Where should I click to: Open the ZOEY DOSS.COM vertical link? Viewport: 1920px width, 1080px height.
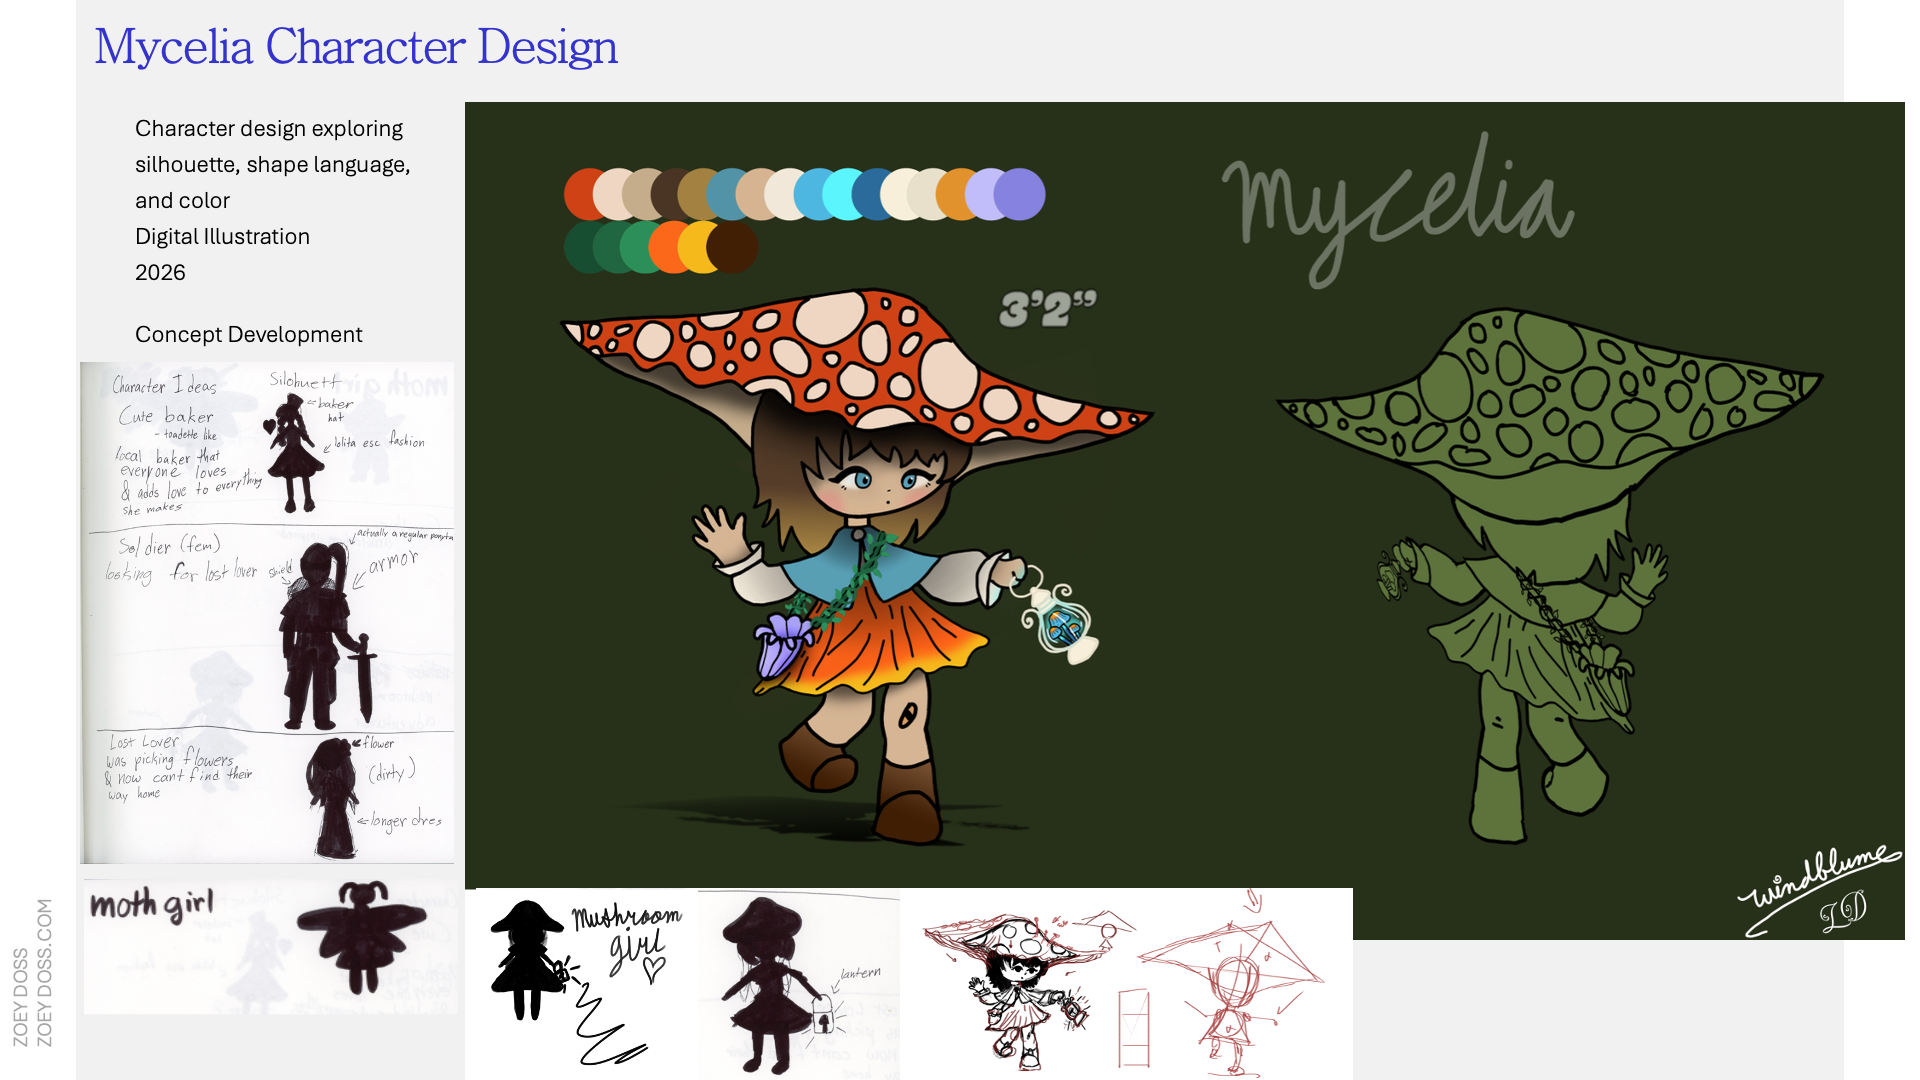[x=44, y=972]
